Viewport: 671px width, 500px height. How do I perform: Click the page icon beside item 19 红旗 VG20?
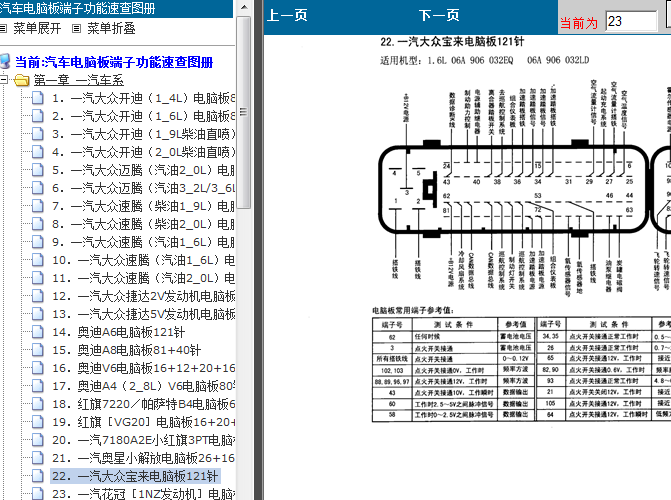38,422
